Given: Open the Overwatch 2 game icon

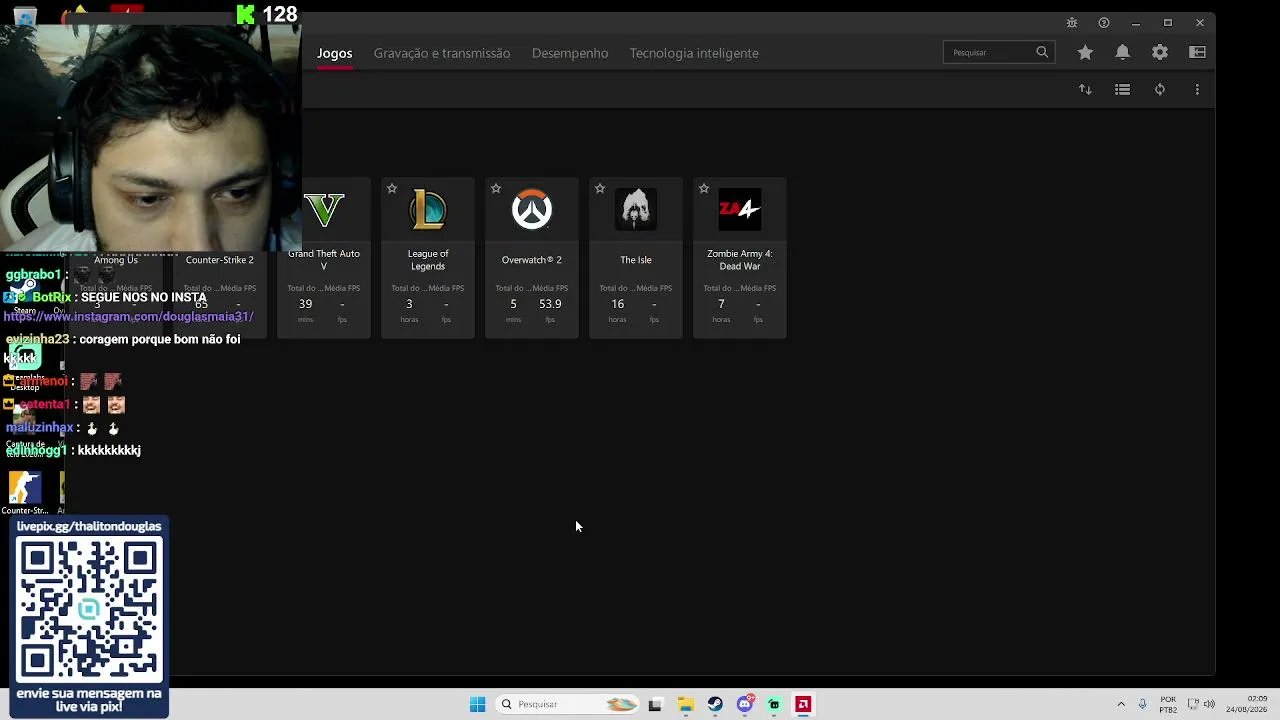Looking at the screenshot, I should [x=532, y=209].
